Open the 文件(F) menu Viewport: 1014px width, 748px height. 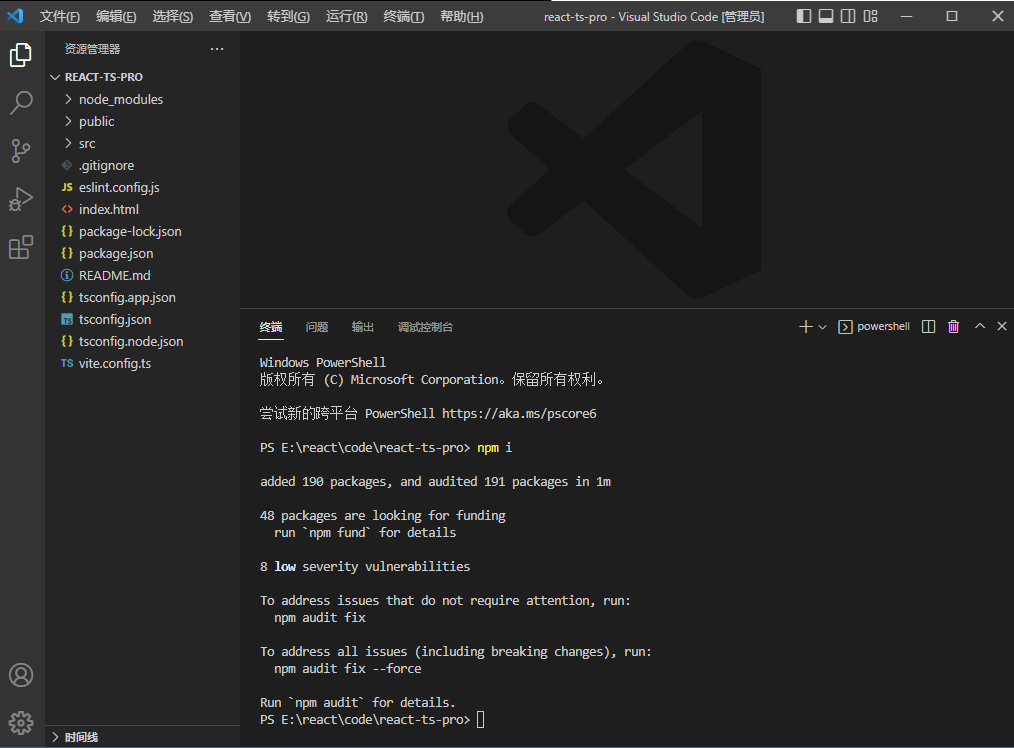(x=59, y=16)
